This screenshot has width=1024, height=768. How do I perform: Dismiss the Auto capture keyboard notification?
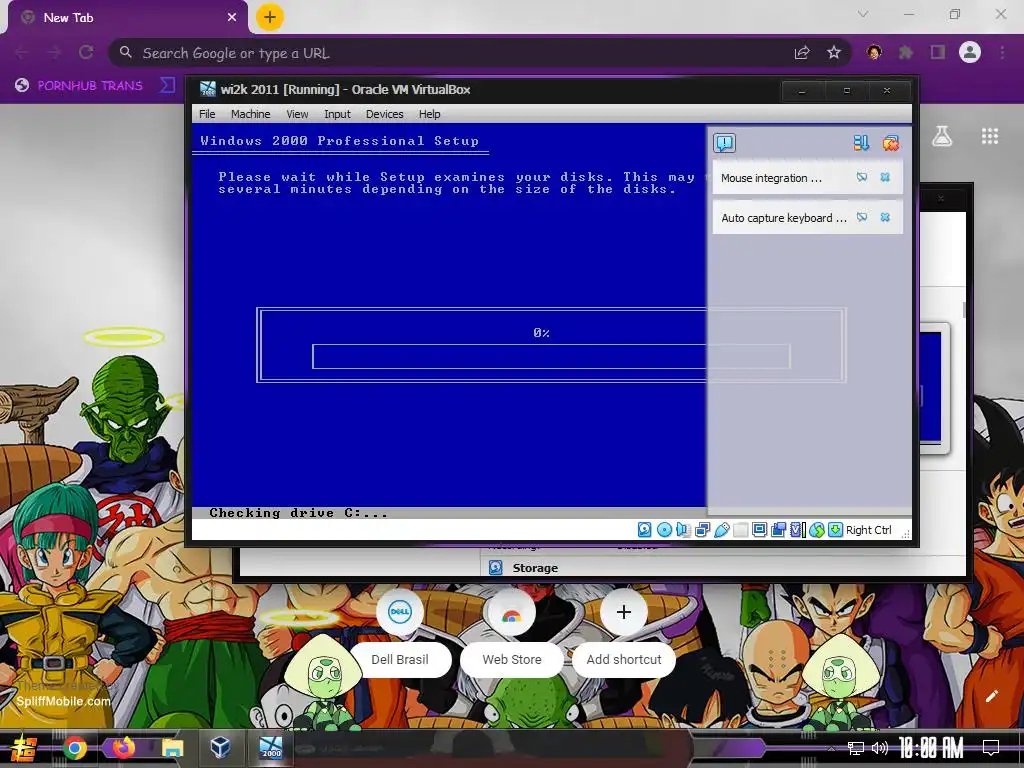[885, 217]
